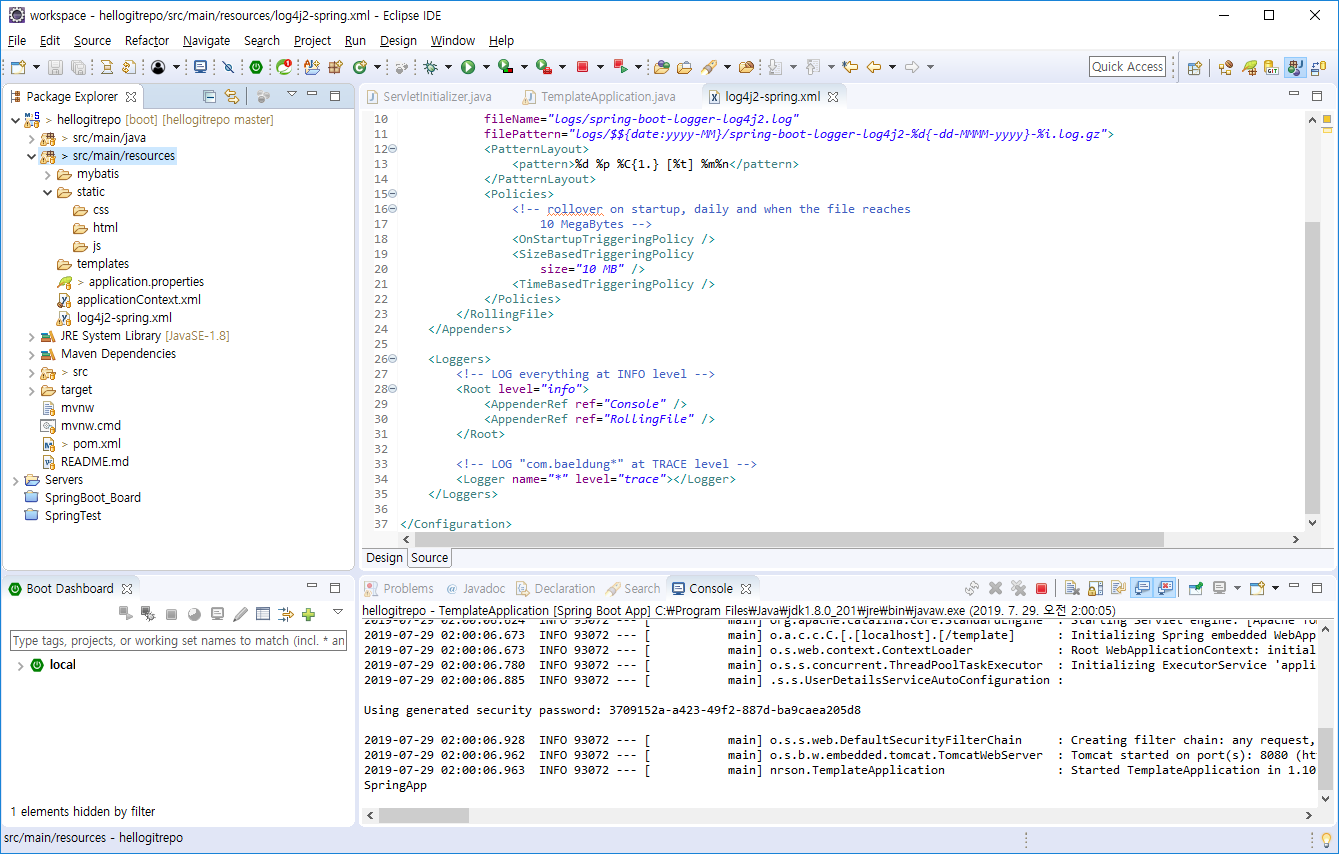The width and height of the screenshot is (1339, 854).
Task: Select the SpringBoot_Board project
Action: [x=82, y=498]
